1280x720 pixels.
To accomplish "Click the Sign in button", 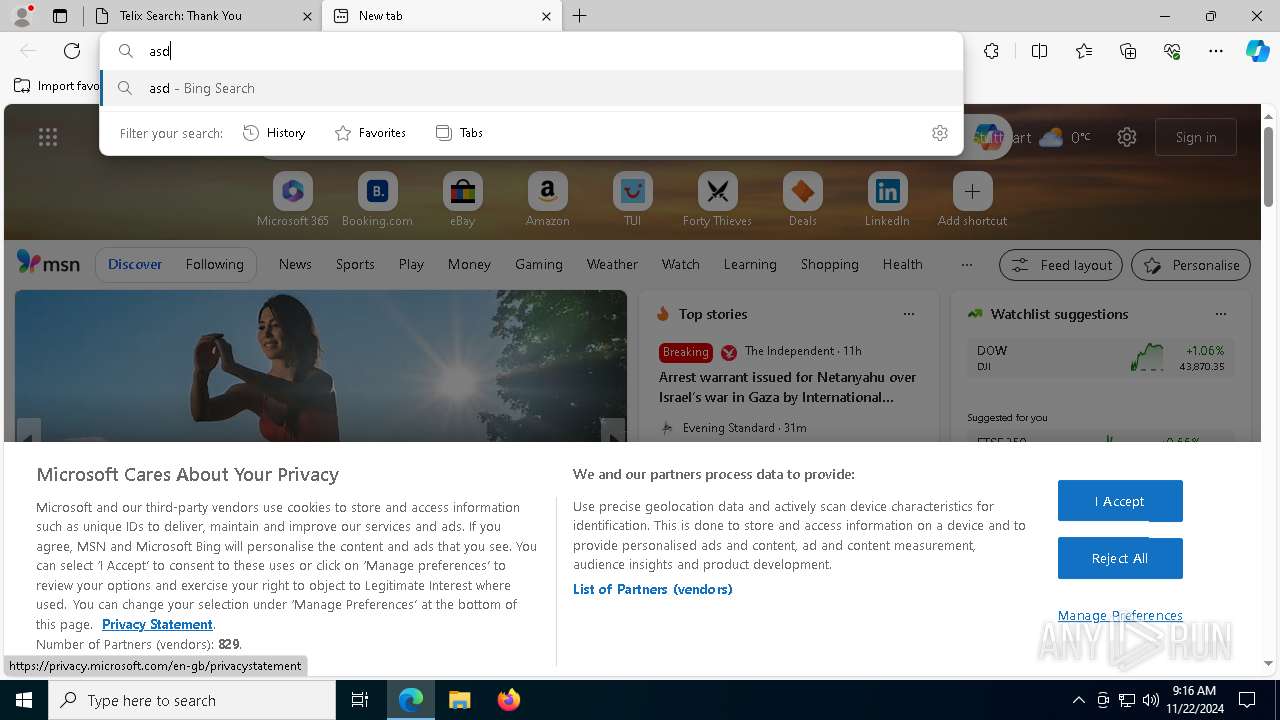I will tap(1196, 137).
